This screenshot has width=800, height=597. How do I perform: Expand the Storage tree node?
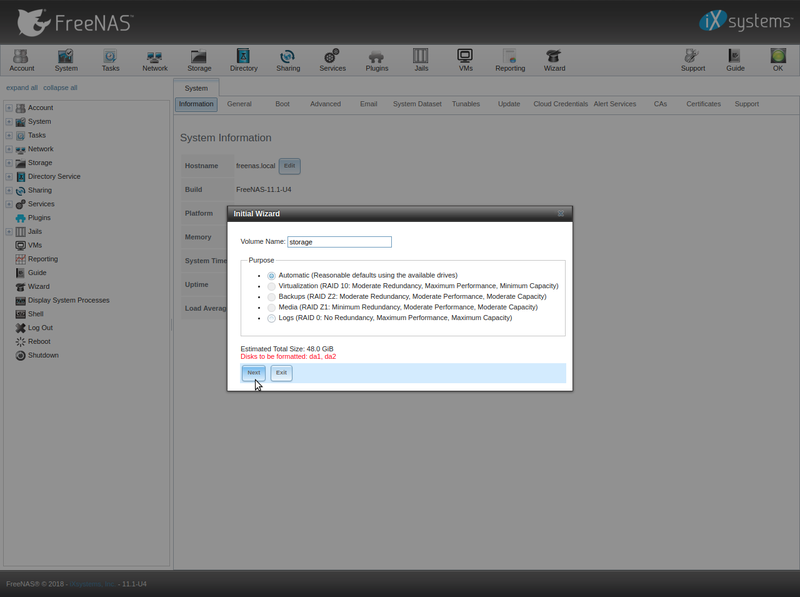click(x=9, y=163)
